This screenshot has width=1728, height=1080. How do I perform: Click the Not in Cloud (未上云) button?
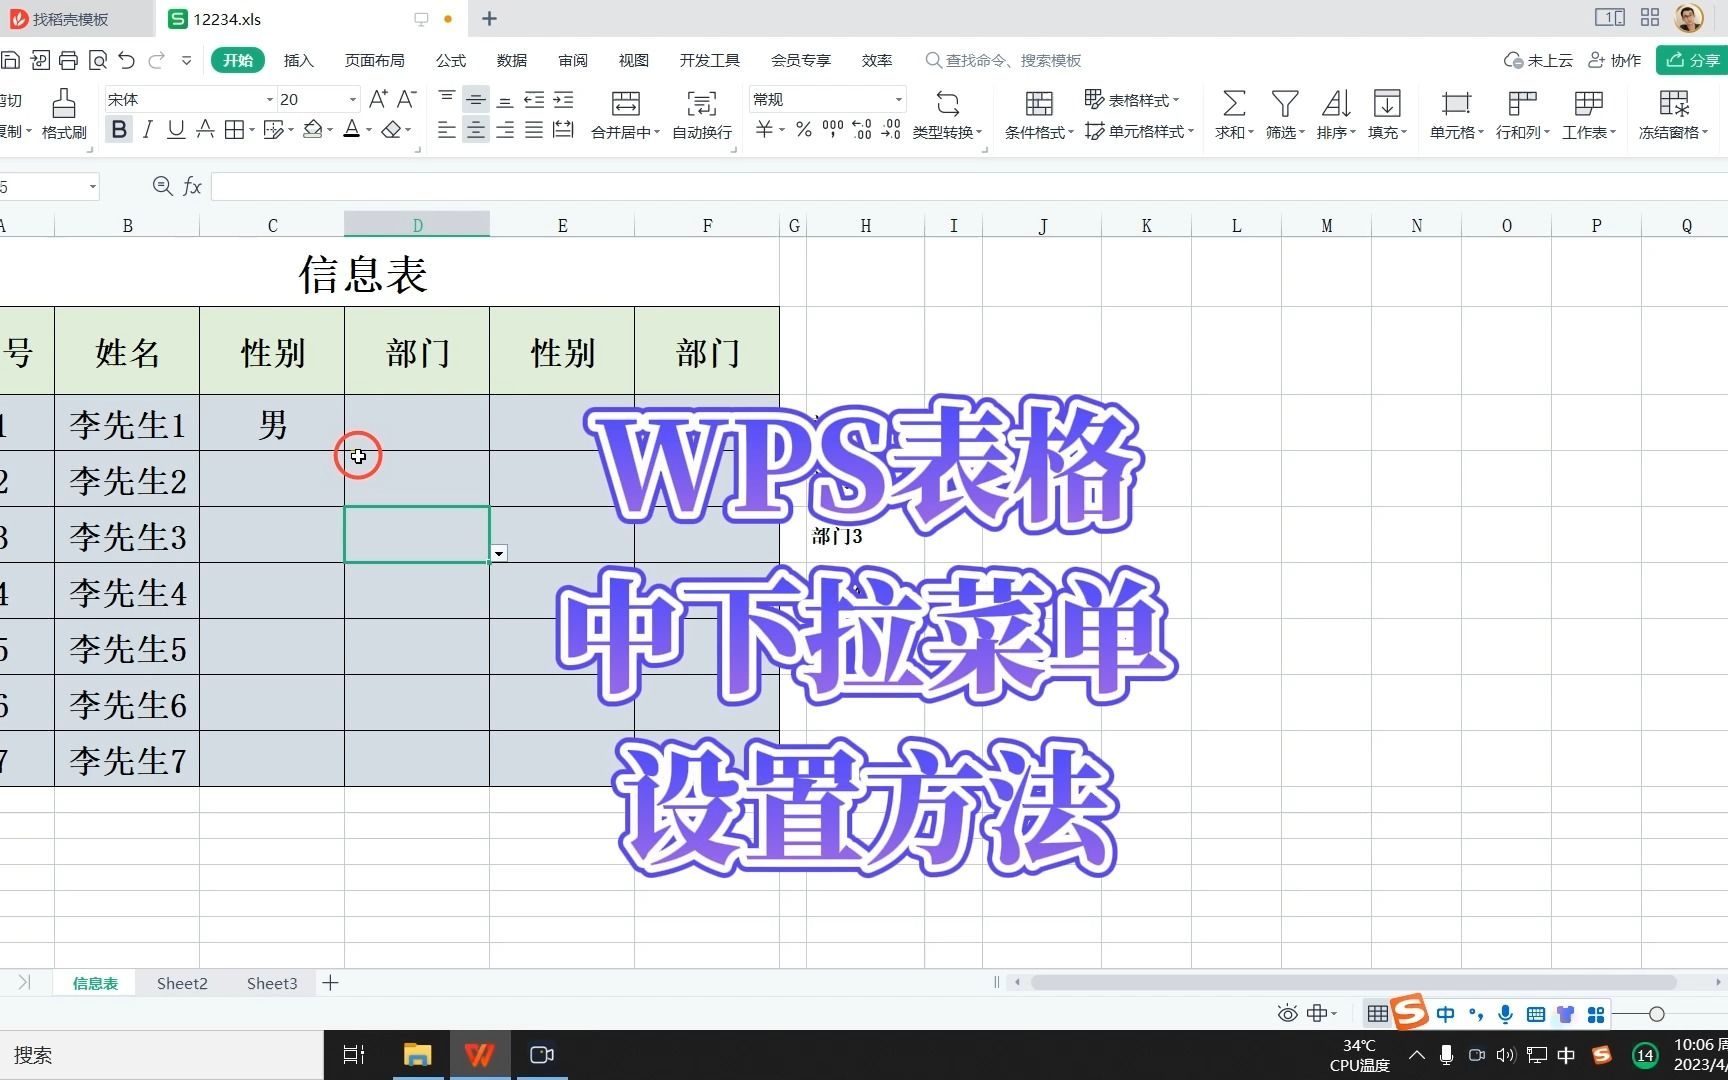point(1539,60)
